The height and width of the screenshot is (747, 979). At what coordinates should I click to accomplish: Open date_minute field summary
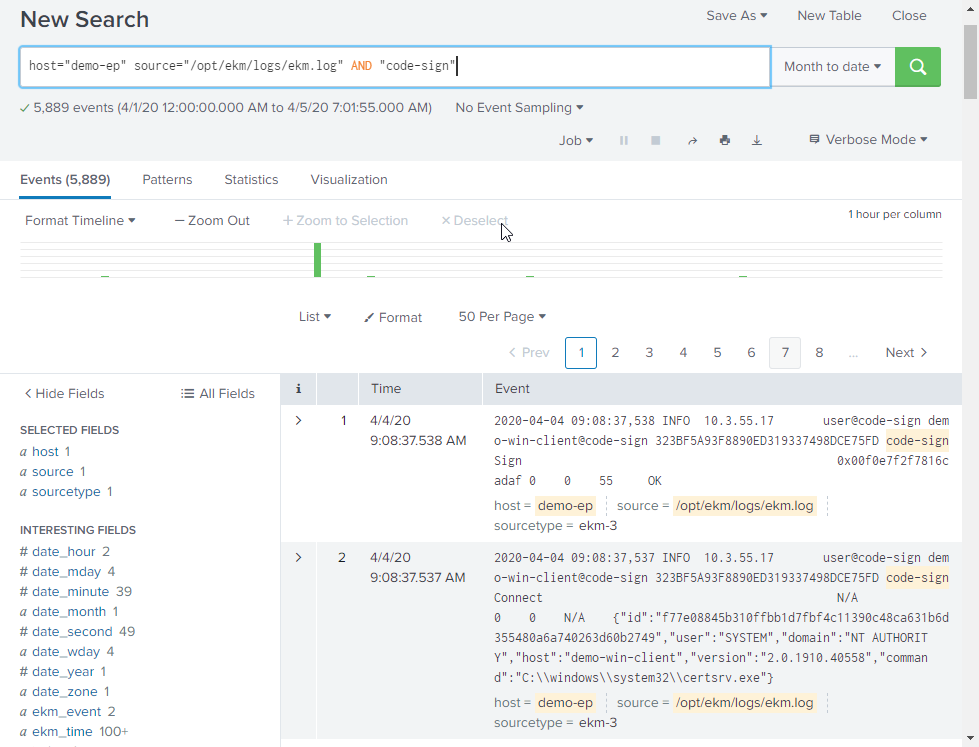pos(71,591)
